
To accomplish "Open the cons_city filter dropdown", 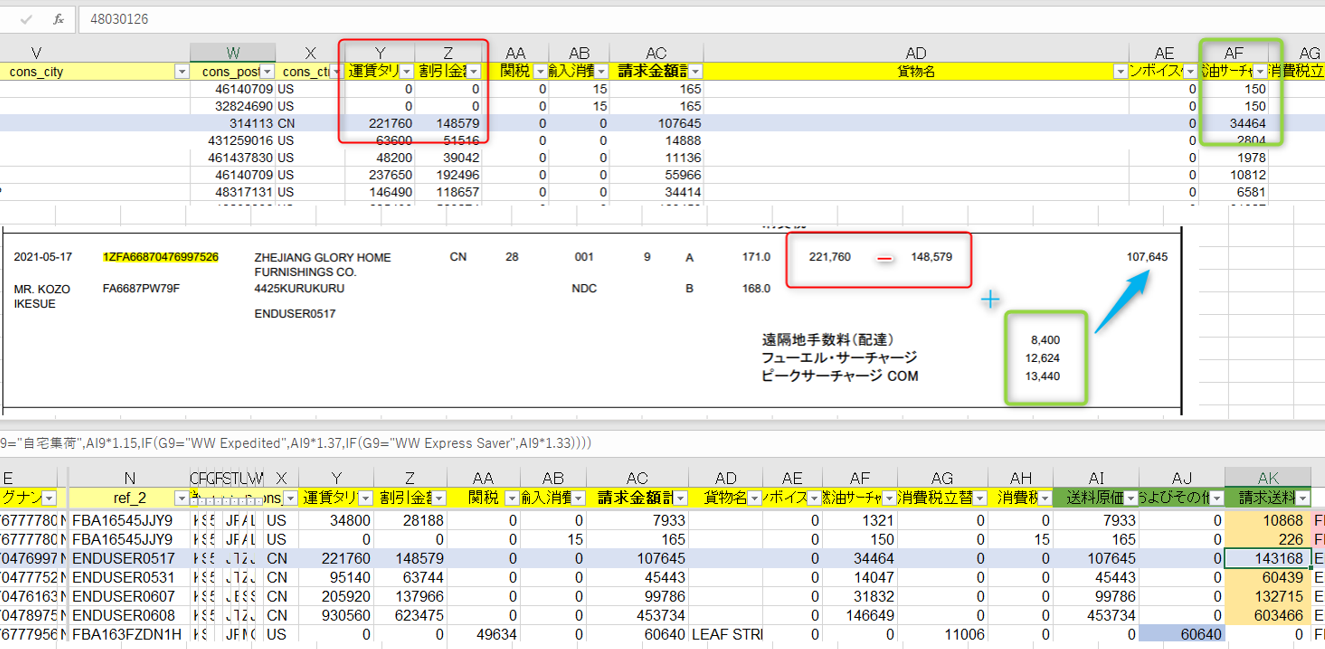I will [182, 72].
